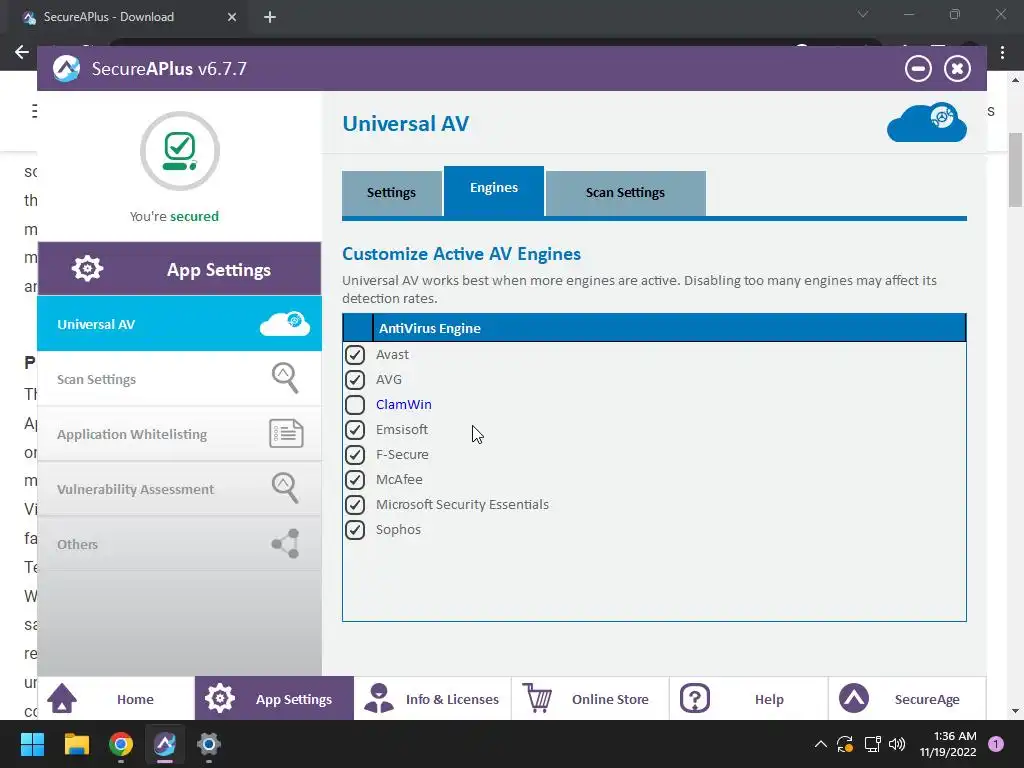Click the network tray icon

point(872,744)
